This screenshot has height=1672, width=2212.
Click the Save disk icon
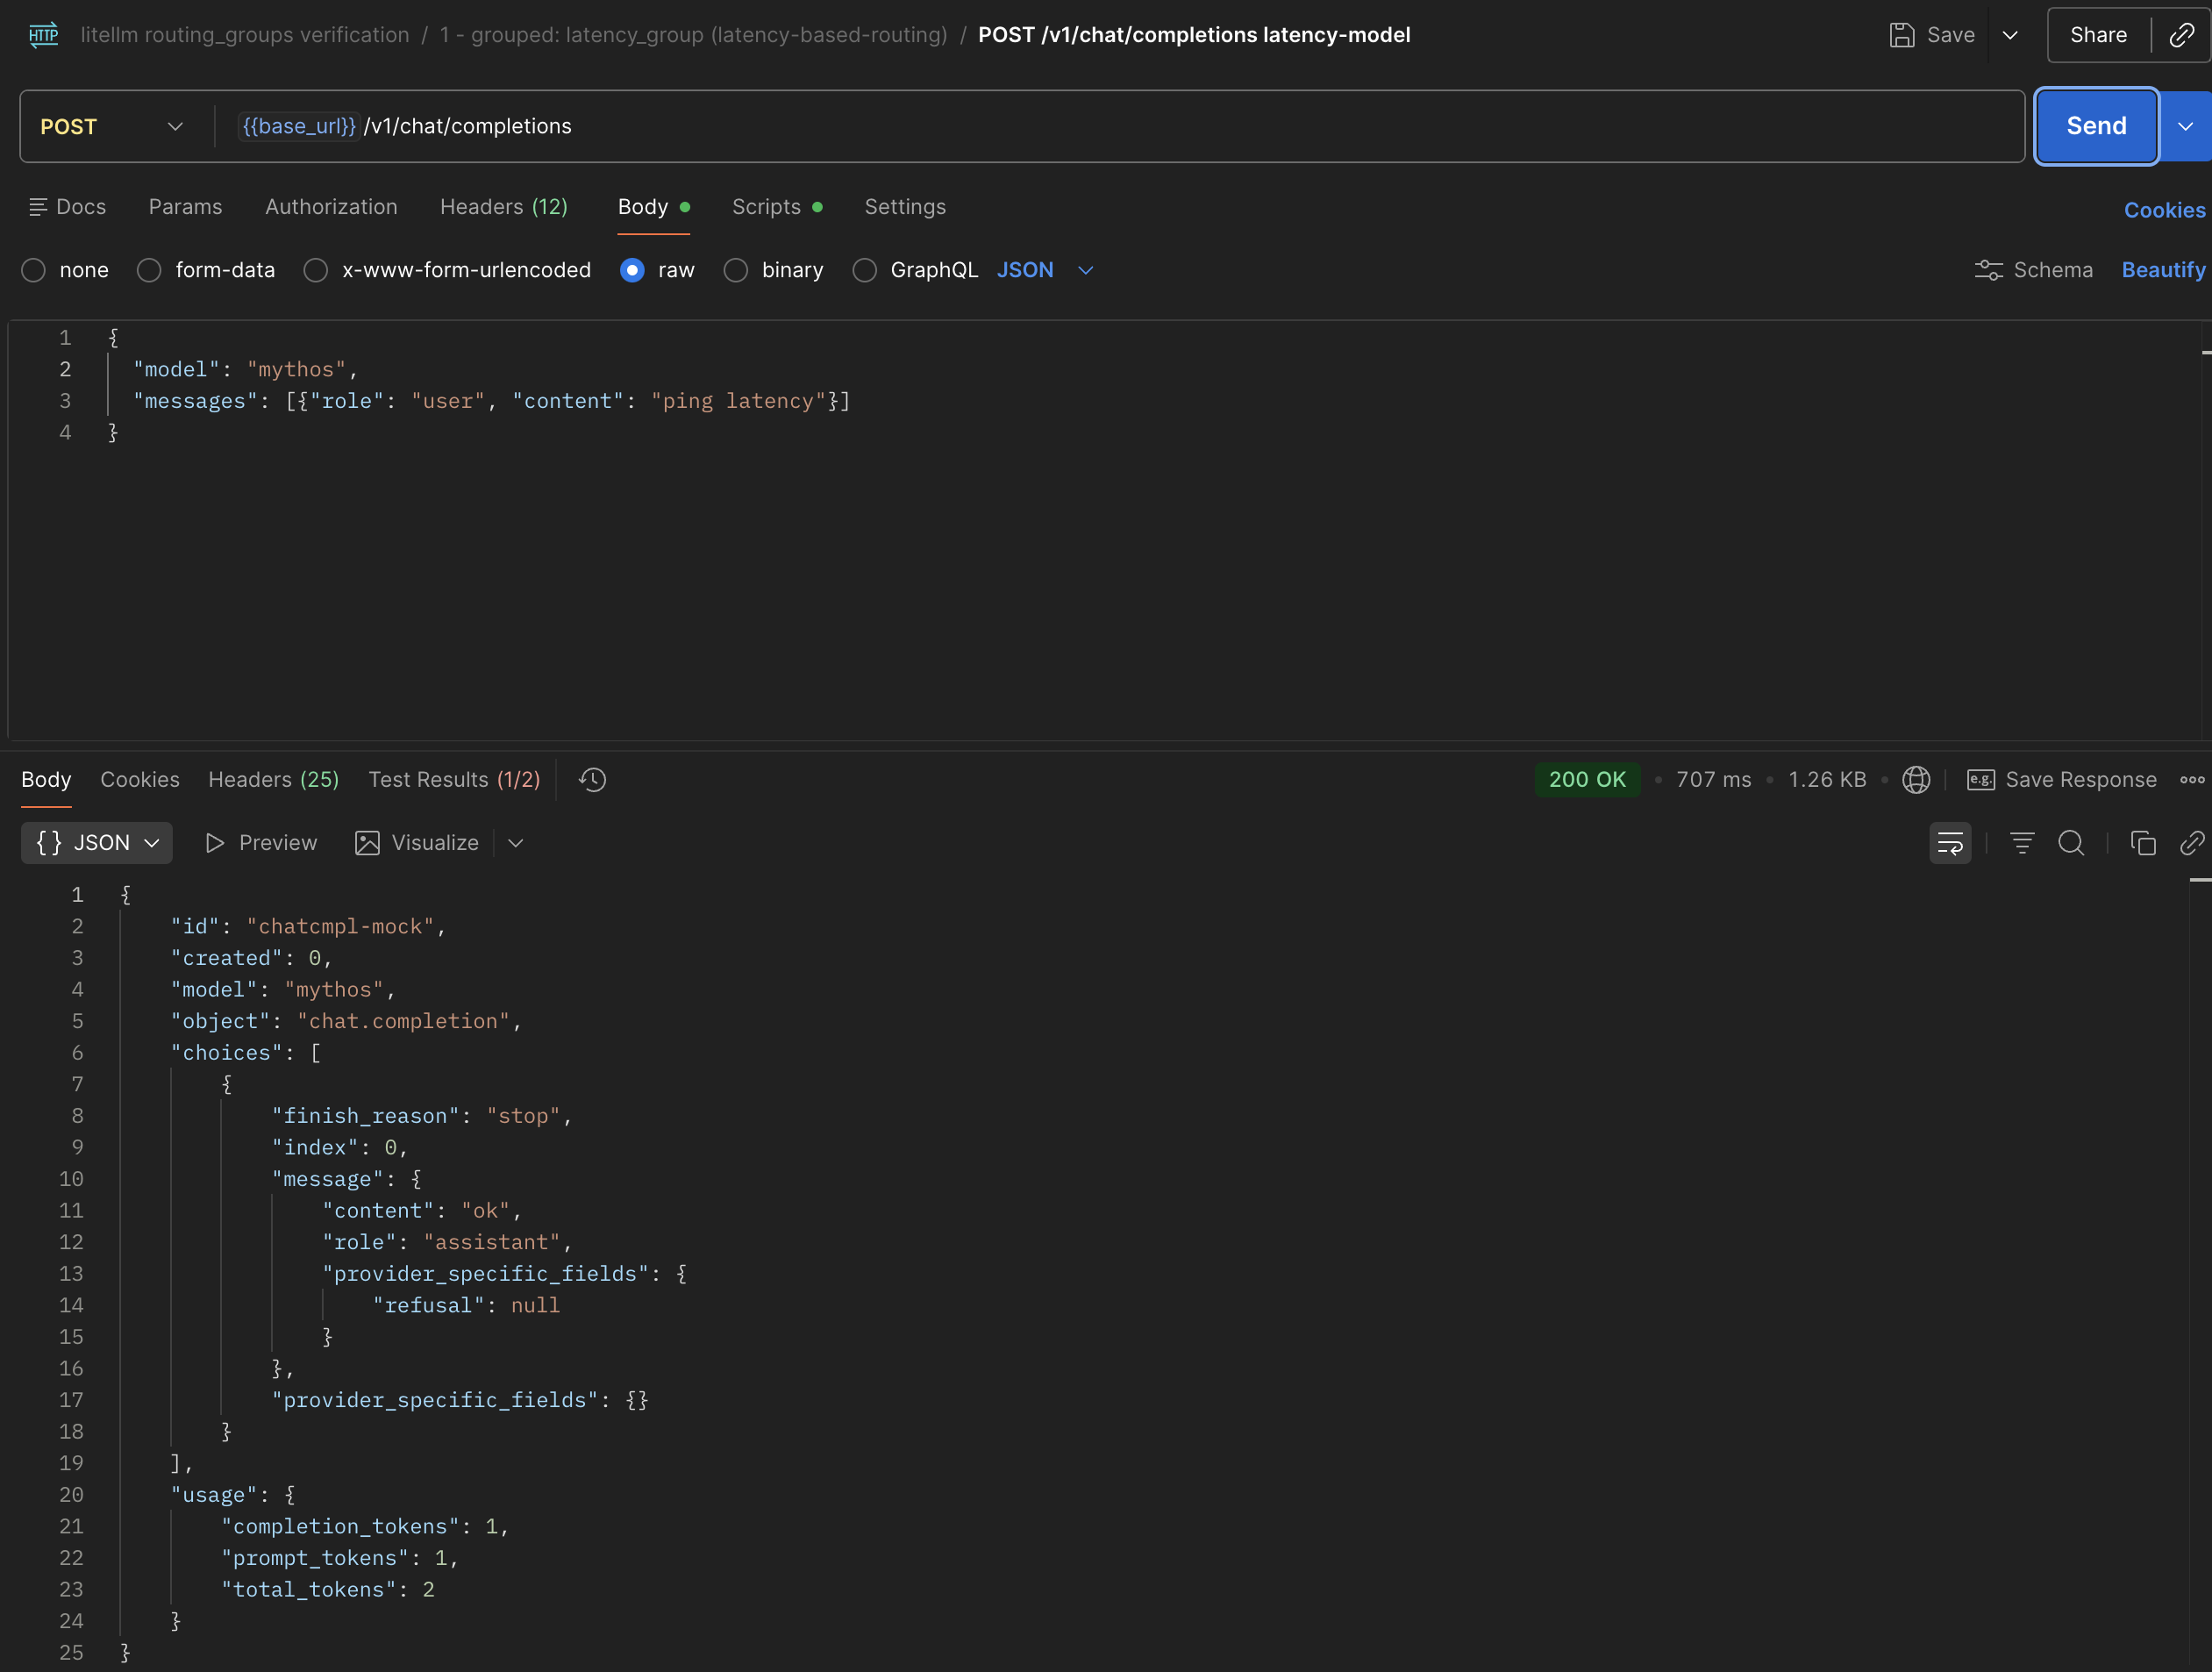pos(1901,35)
